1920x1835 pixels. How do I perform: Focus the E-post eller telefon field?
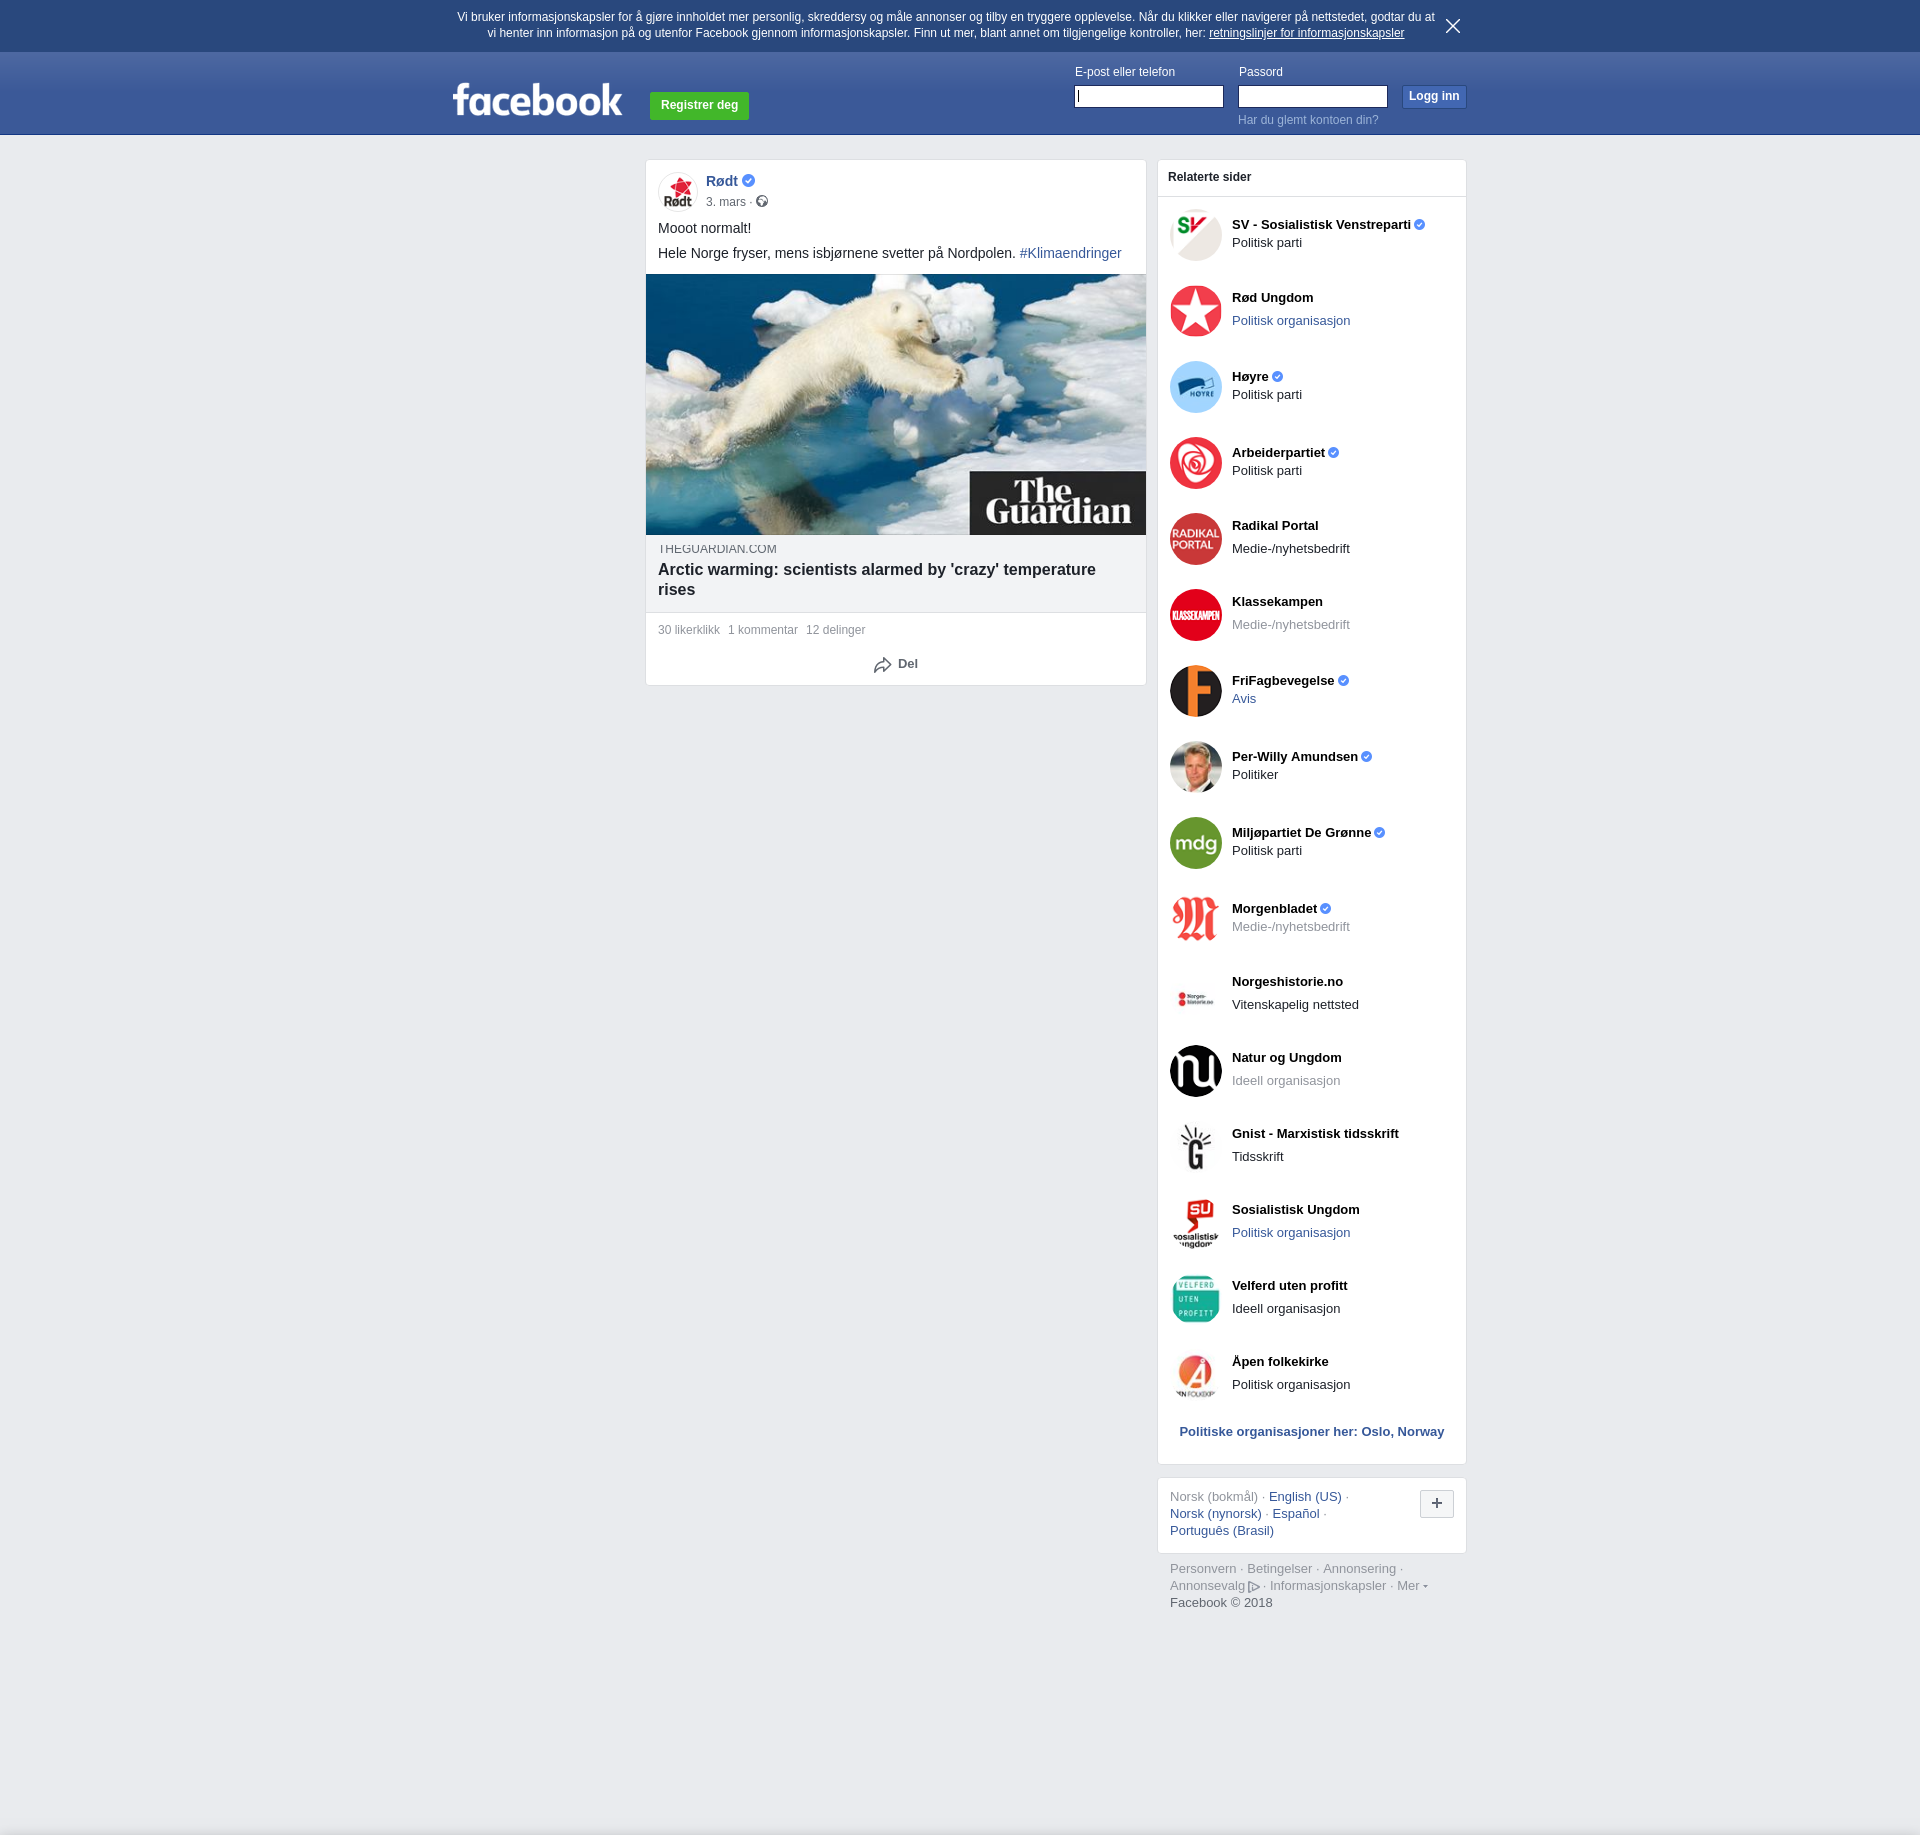(x=1148, y=97)
